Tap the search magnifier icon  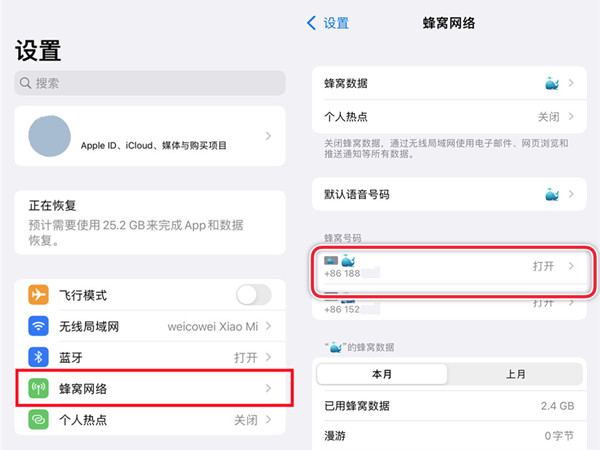tap(26, 83)
